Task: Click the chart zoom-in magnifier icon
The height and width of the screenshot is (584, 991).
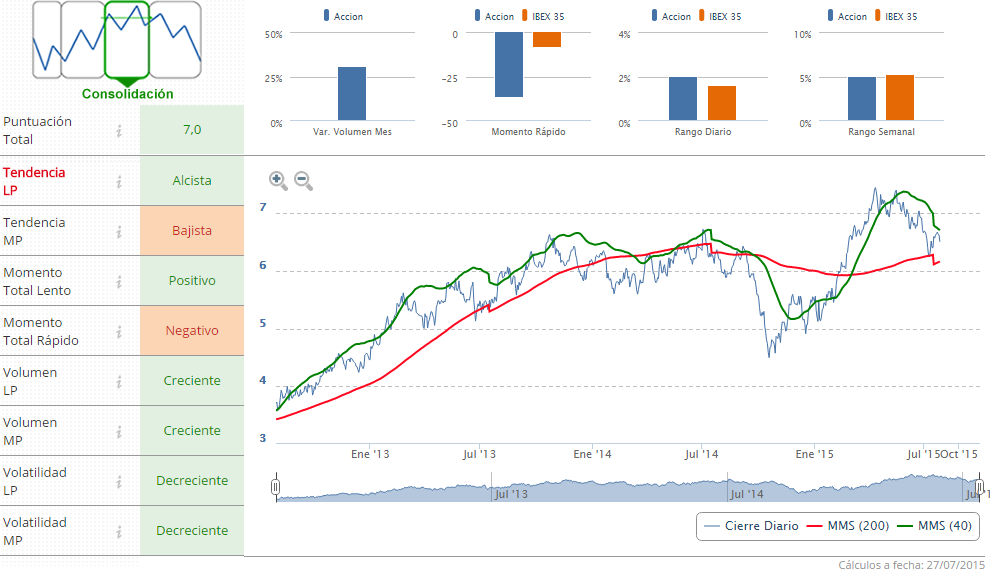Action: 278,181
